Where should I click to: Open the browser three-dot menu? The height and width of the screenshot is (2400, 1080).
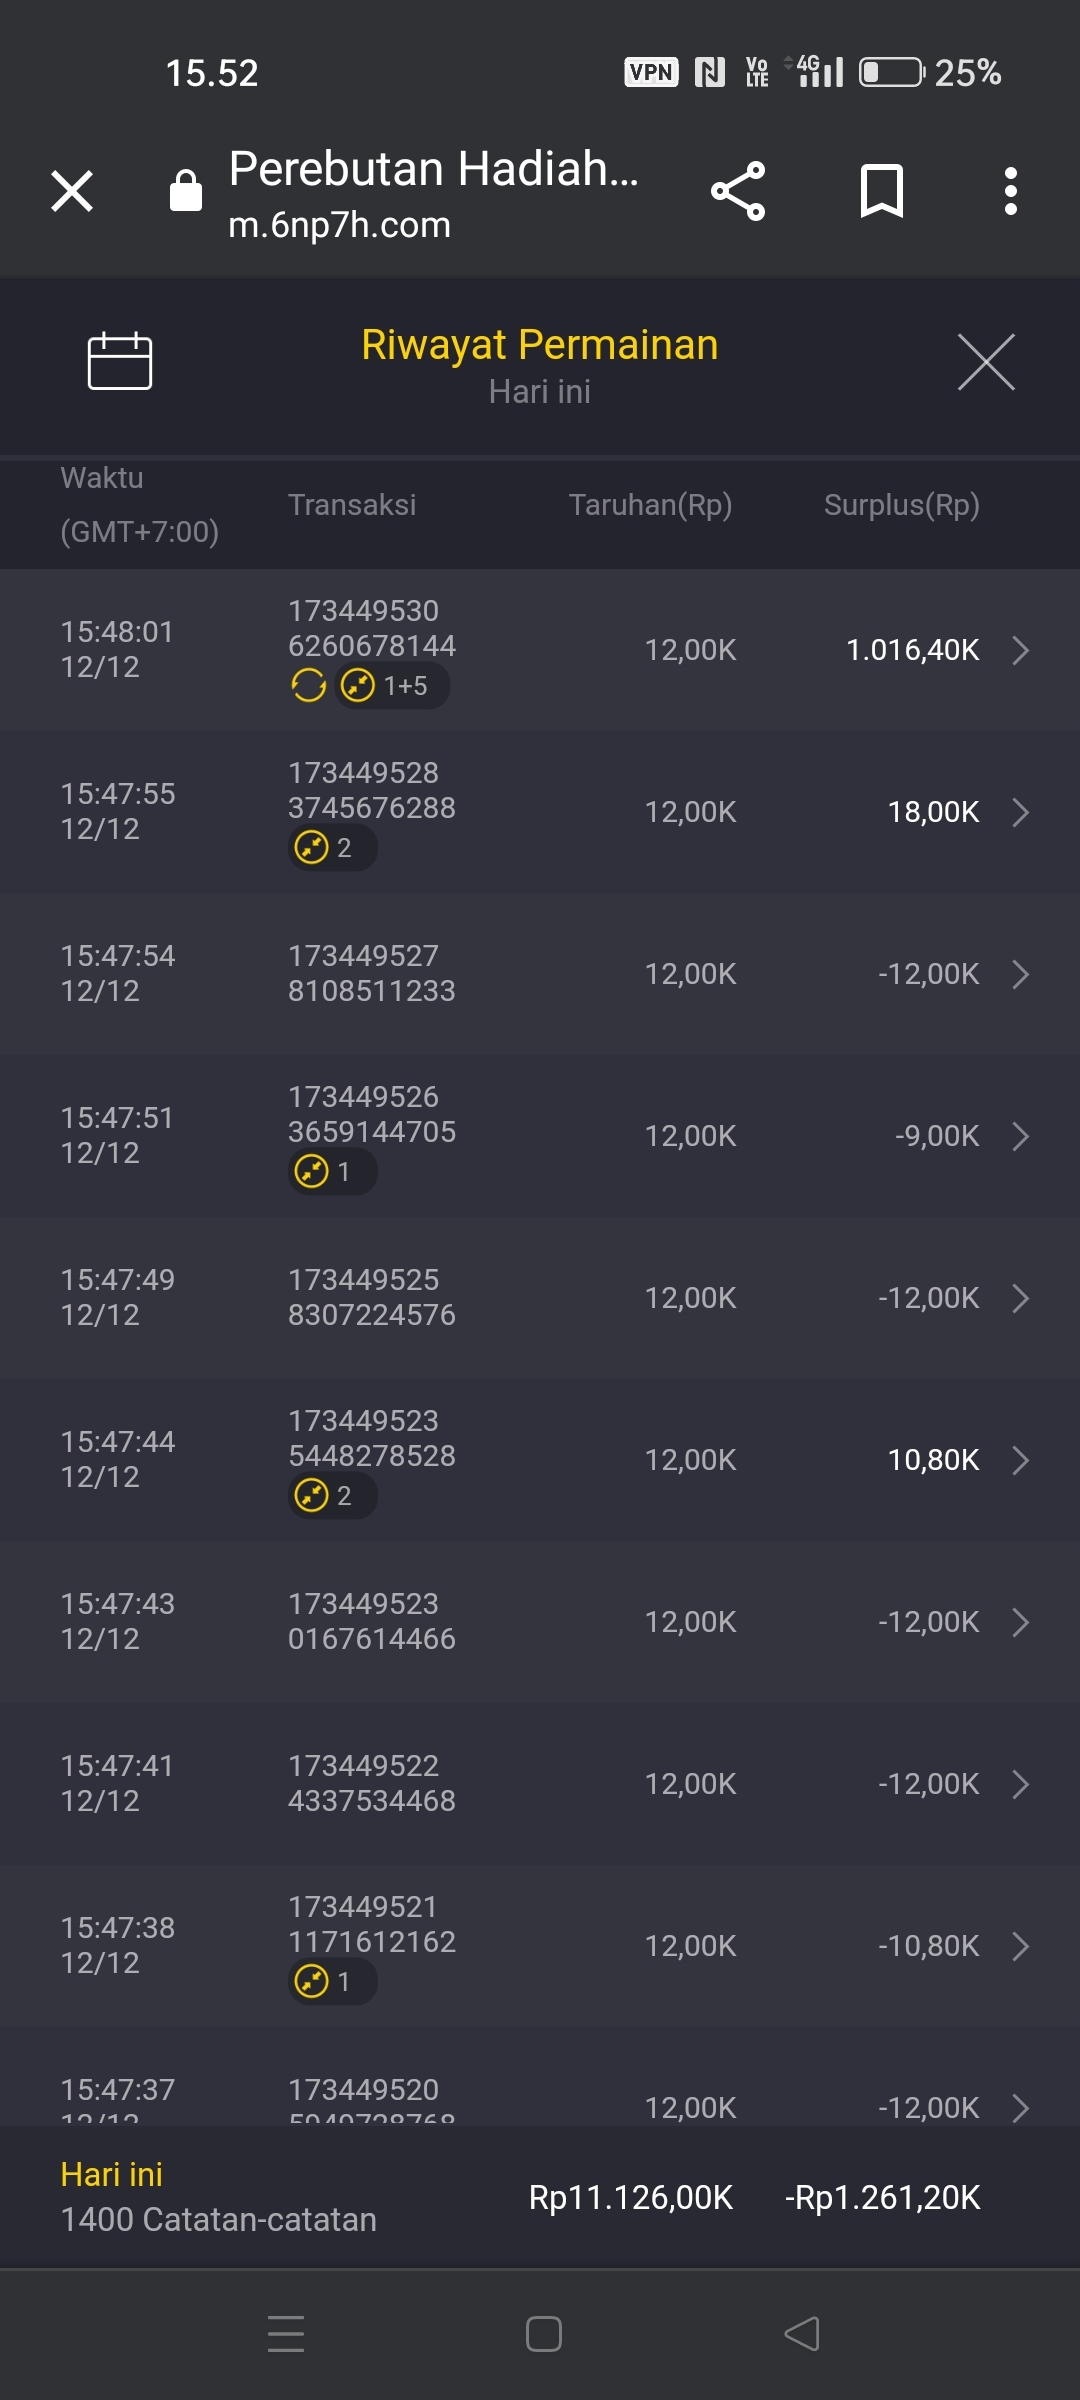tap(1011, 191)
